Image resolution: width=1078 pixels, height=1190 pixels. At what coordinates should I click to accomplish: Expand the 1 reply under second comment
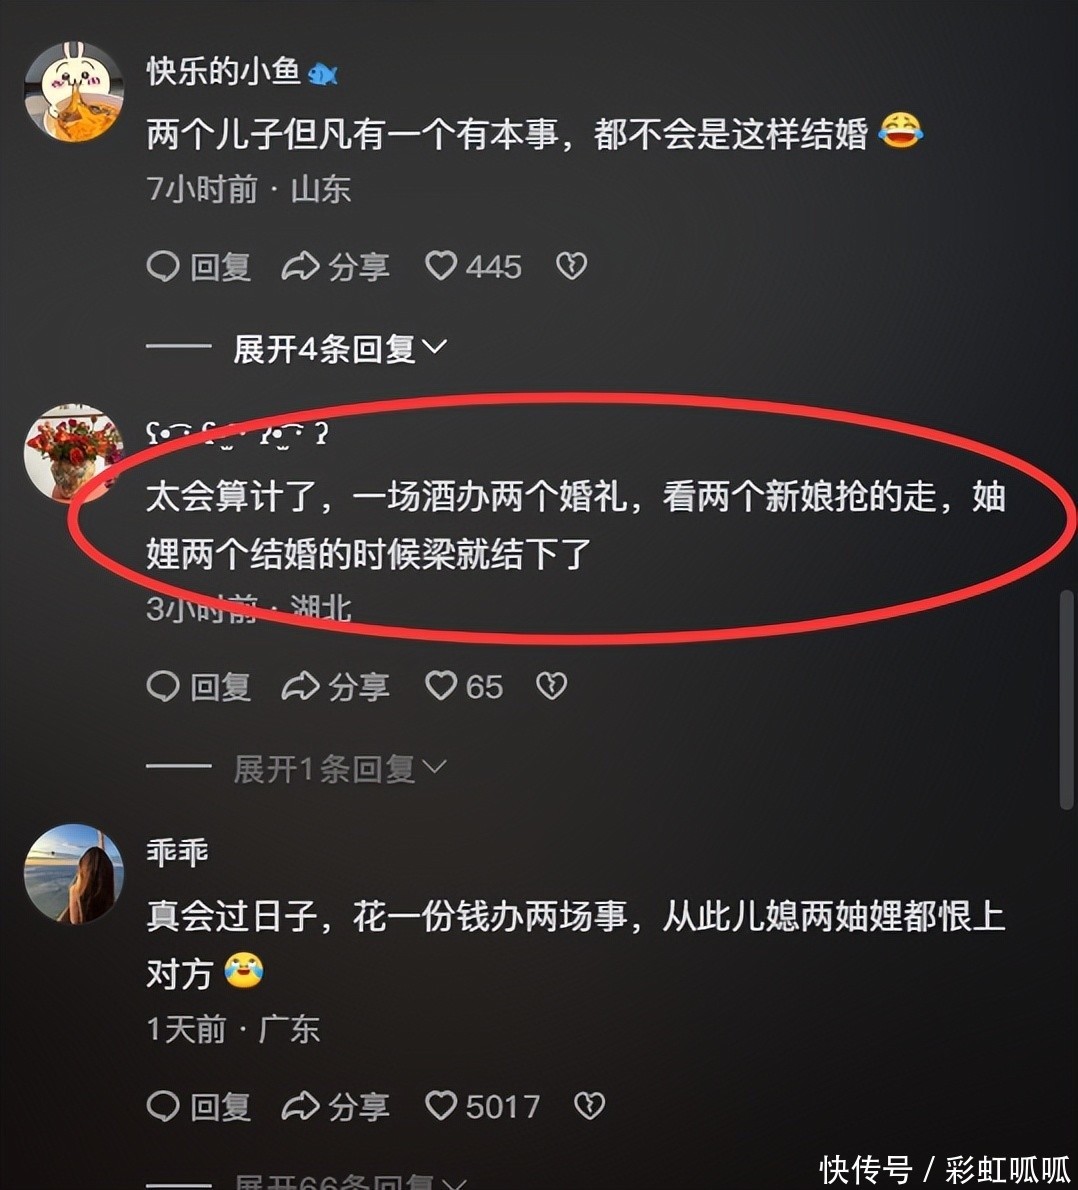(x=339, y=769)
